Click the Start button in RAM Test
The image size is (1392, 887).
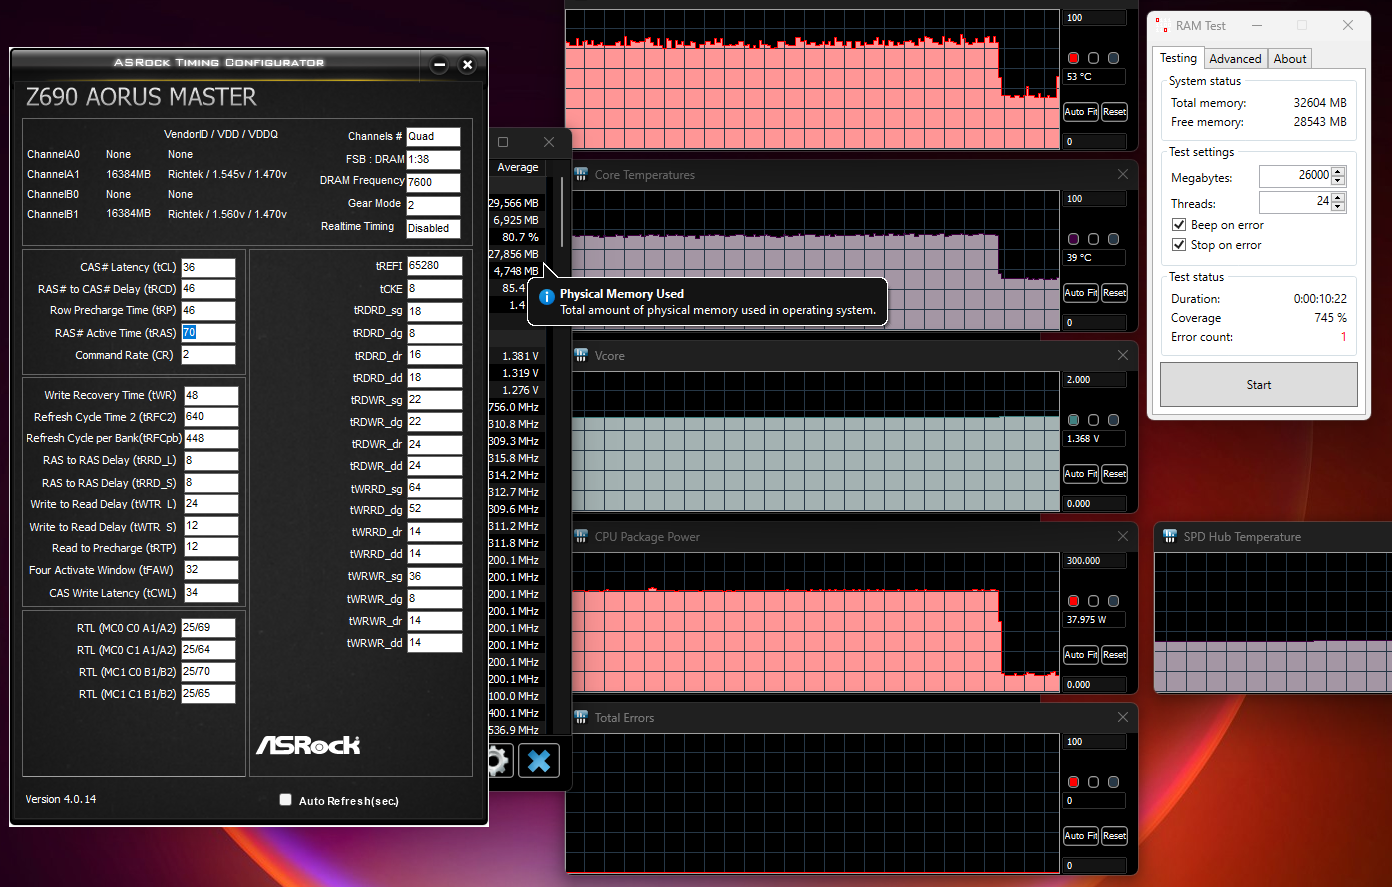[x=1259, y=385]
